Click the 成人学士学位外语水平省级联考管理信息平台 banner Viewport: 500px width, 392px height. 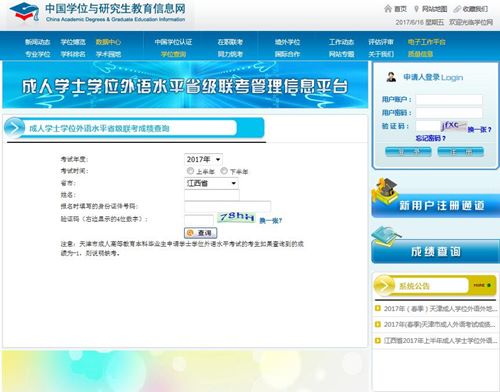(x=185, y=85)
